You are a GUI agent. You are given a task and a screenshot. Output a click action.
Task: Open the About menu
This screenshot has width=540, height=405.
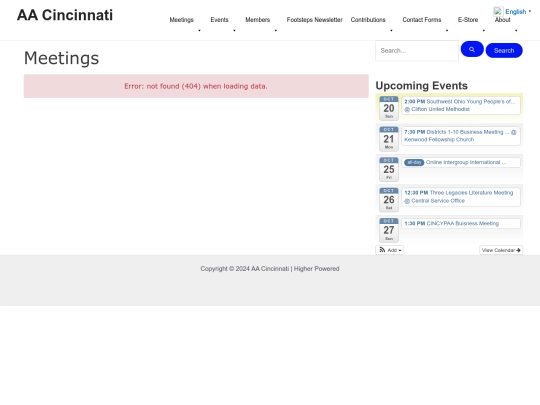(x=503, y=20)
